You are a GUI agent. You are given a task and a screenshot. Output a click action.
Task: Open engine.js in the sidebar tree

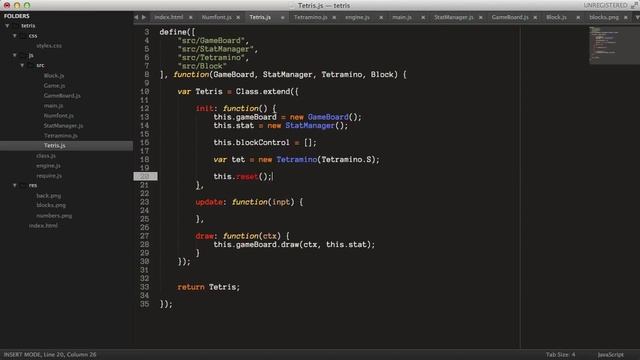pos(48,166)
